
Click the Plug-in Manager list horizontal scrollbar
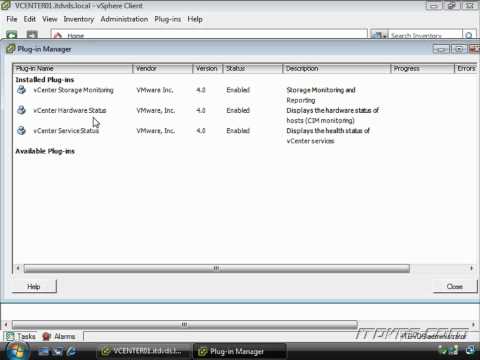tap(217, 268)
